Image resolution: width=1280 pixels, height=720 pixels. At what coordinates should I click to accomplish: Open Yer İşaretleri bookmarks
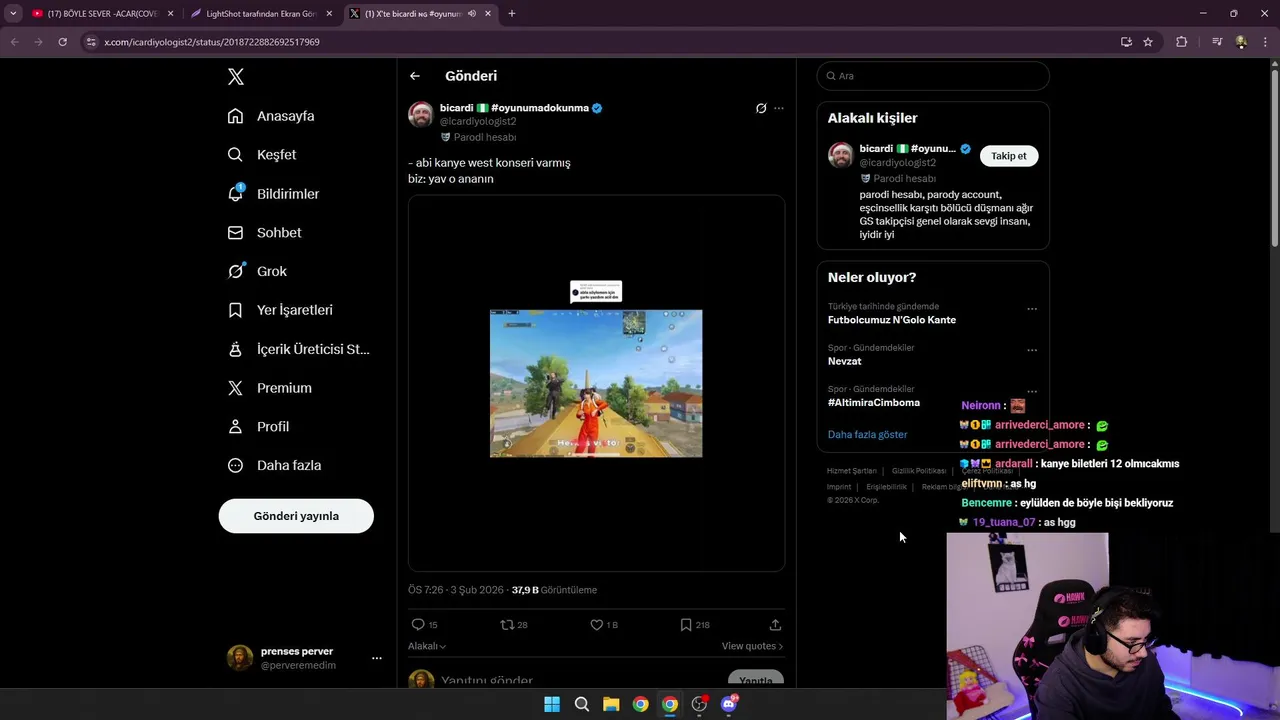coord(280,310)
